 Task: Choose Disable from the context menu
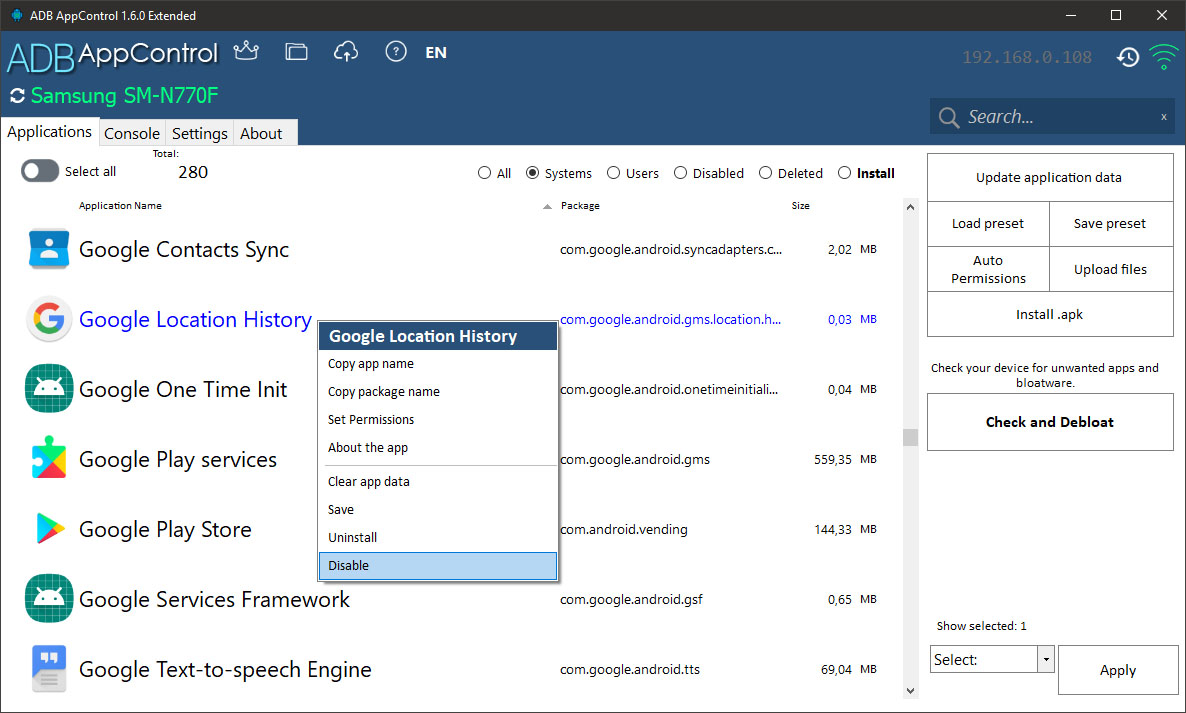point(437,565)
